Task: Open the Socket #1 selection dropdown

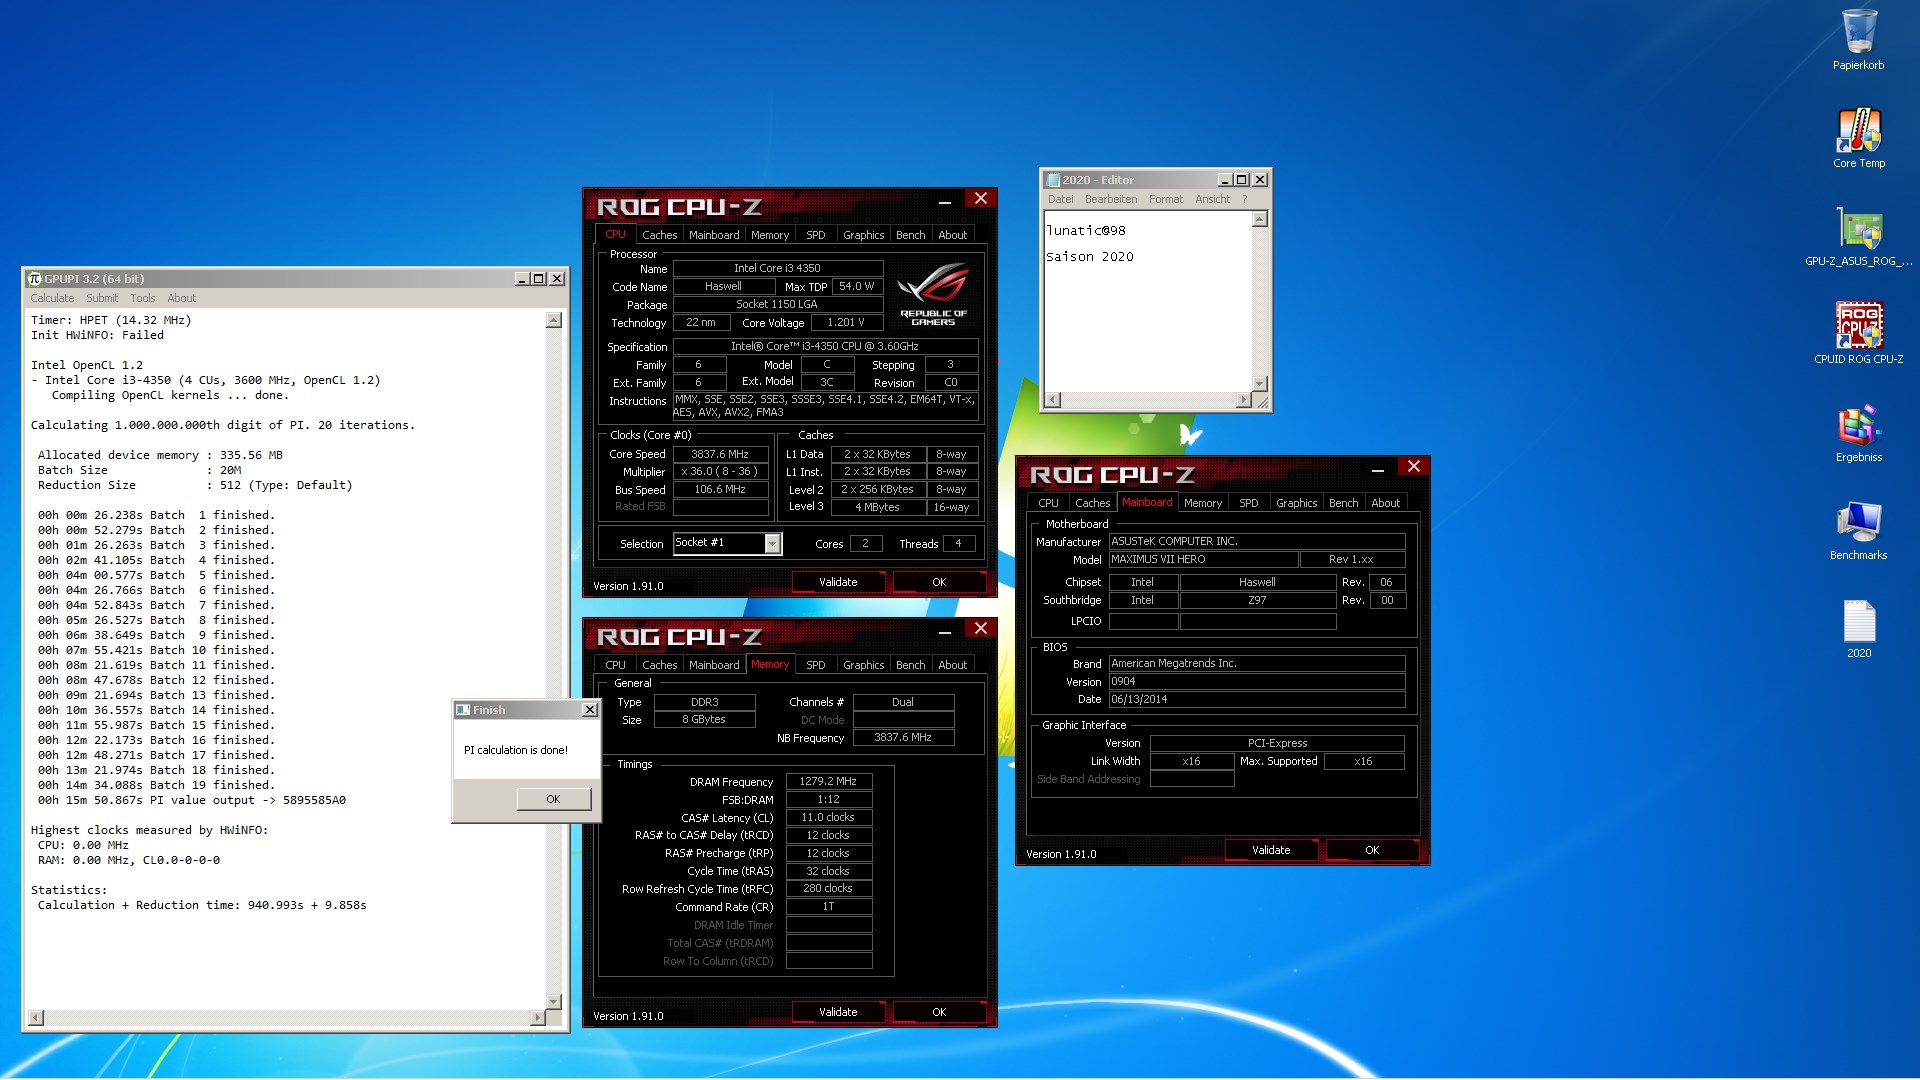Action: 772,543
